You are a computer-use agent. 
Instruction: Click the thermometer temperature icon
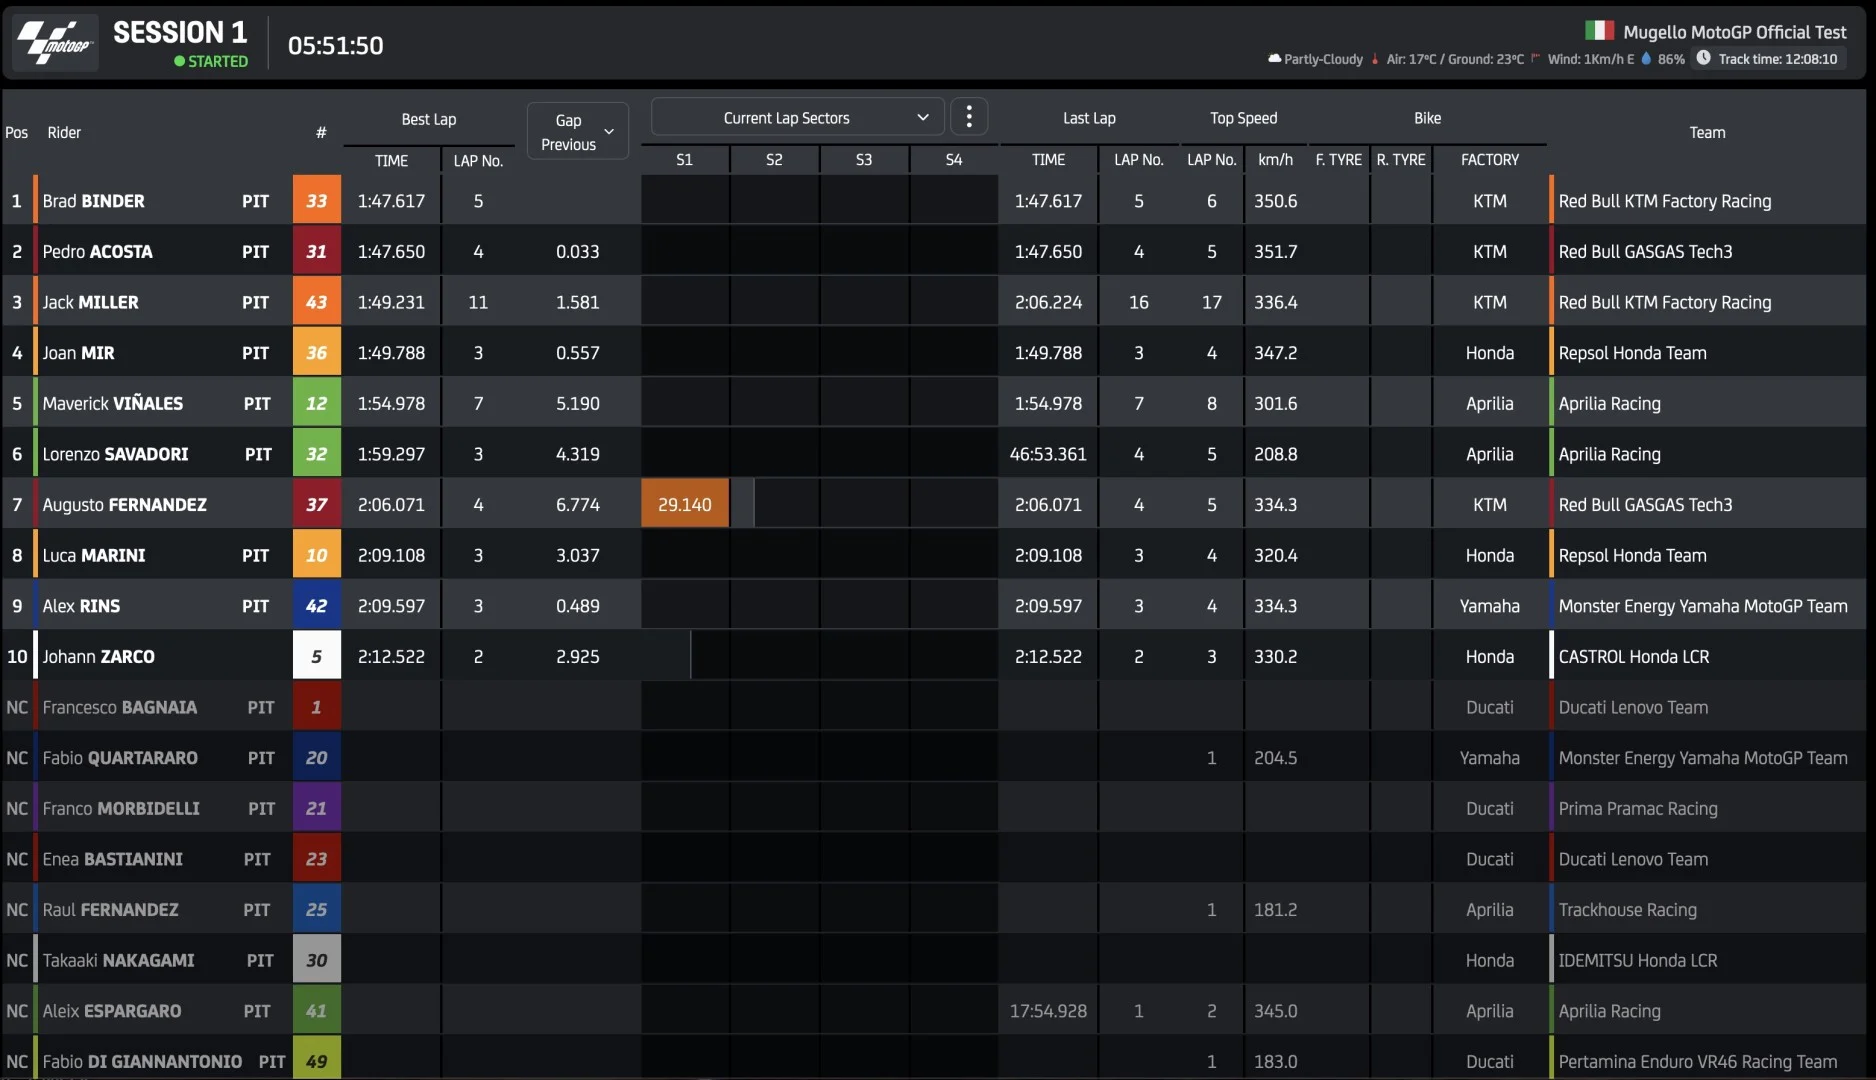1375,59
